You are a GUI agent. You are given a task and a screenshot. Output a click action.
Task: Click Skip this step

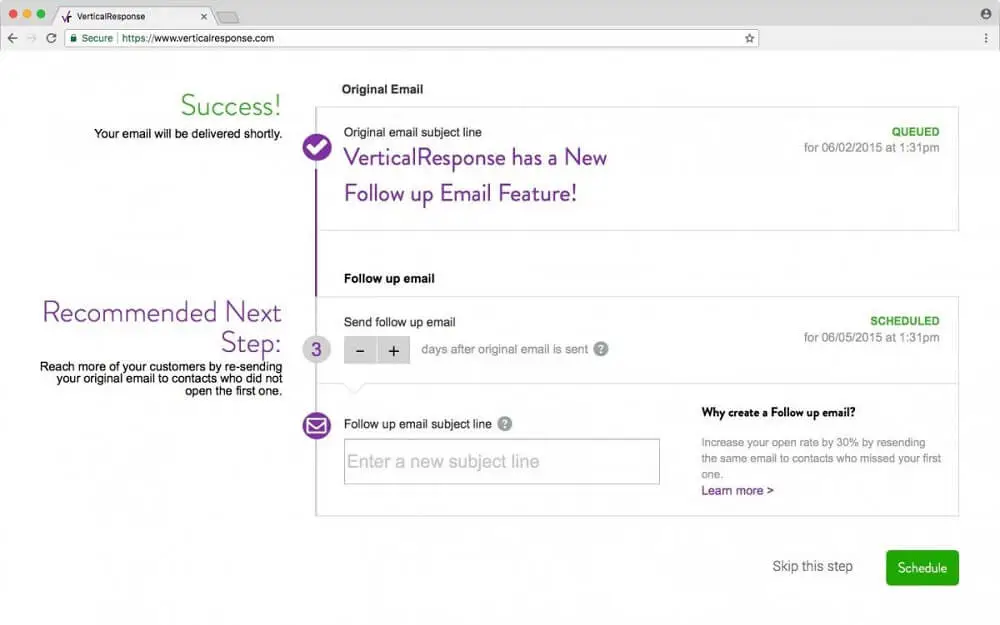point(812,566)
